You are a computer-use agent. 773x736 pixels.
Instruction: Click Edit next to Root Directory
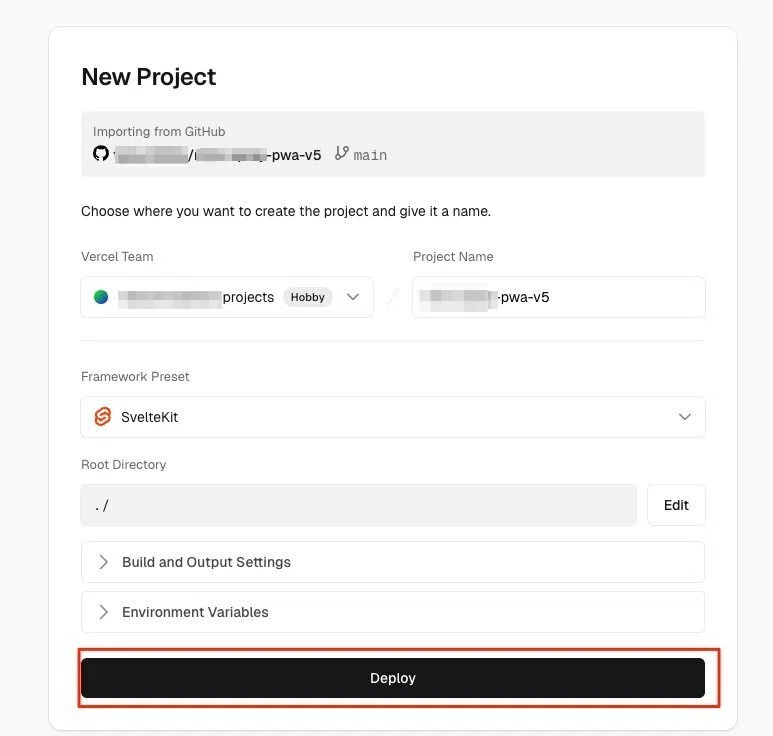click(x=676, y=505)
